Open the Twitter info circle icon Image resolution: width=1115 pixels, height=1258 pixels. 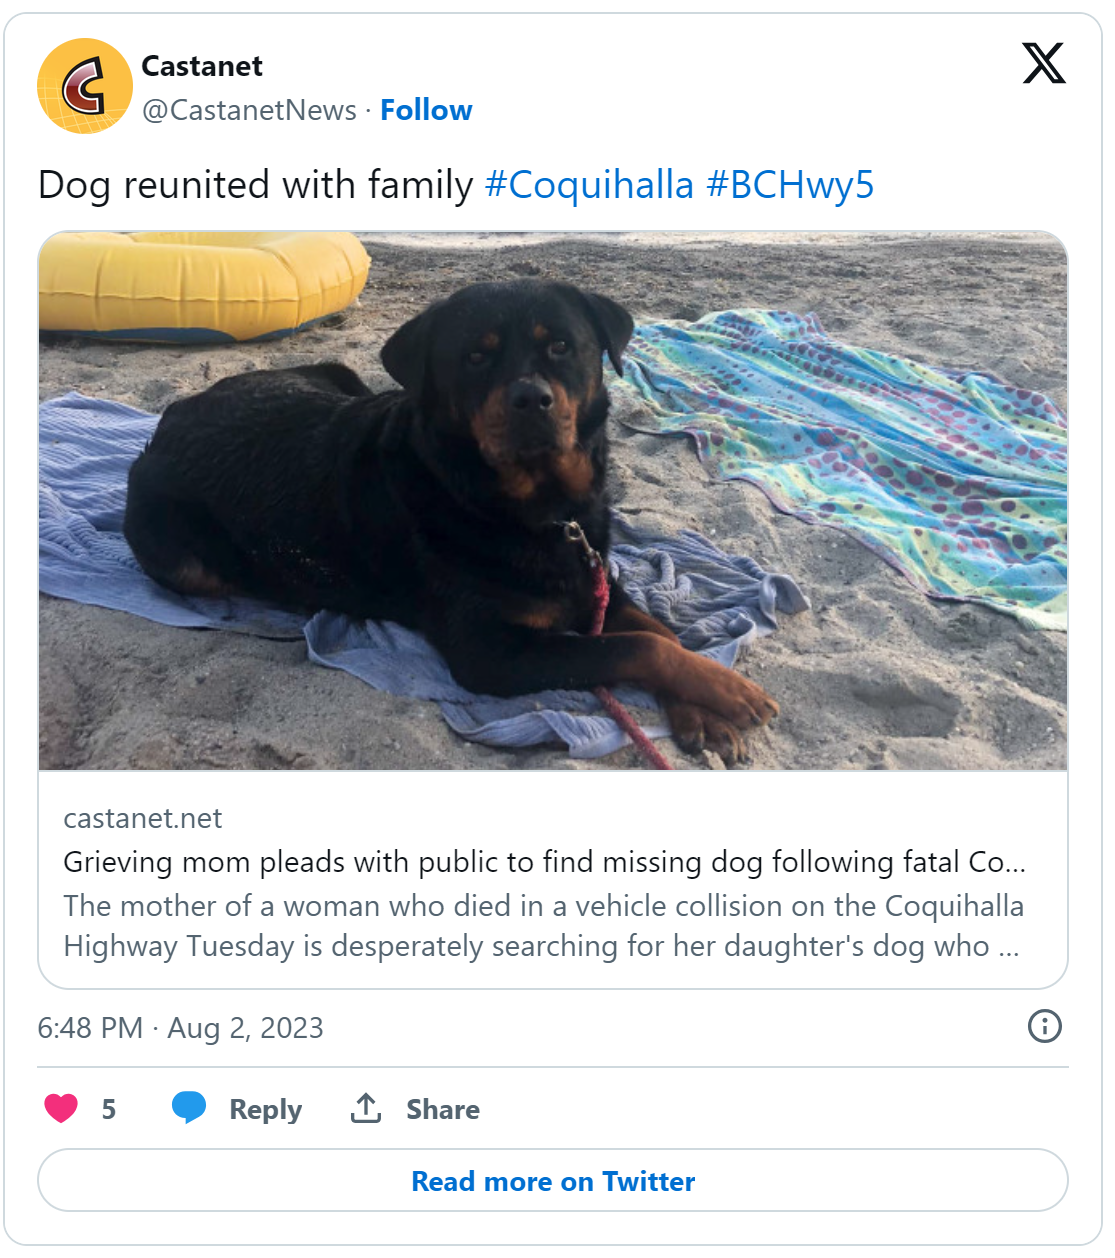[x=1044, y=1026]
